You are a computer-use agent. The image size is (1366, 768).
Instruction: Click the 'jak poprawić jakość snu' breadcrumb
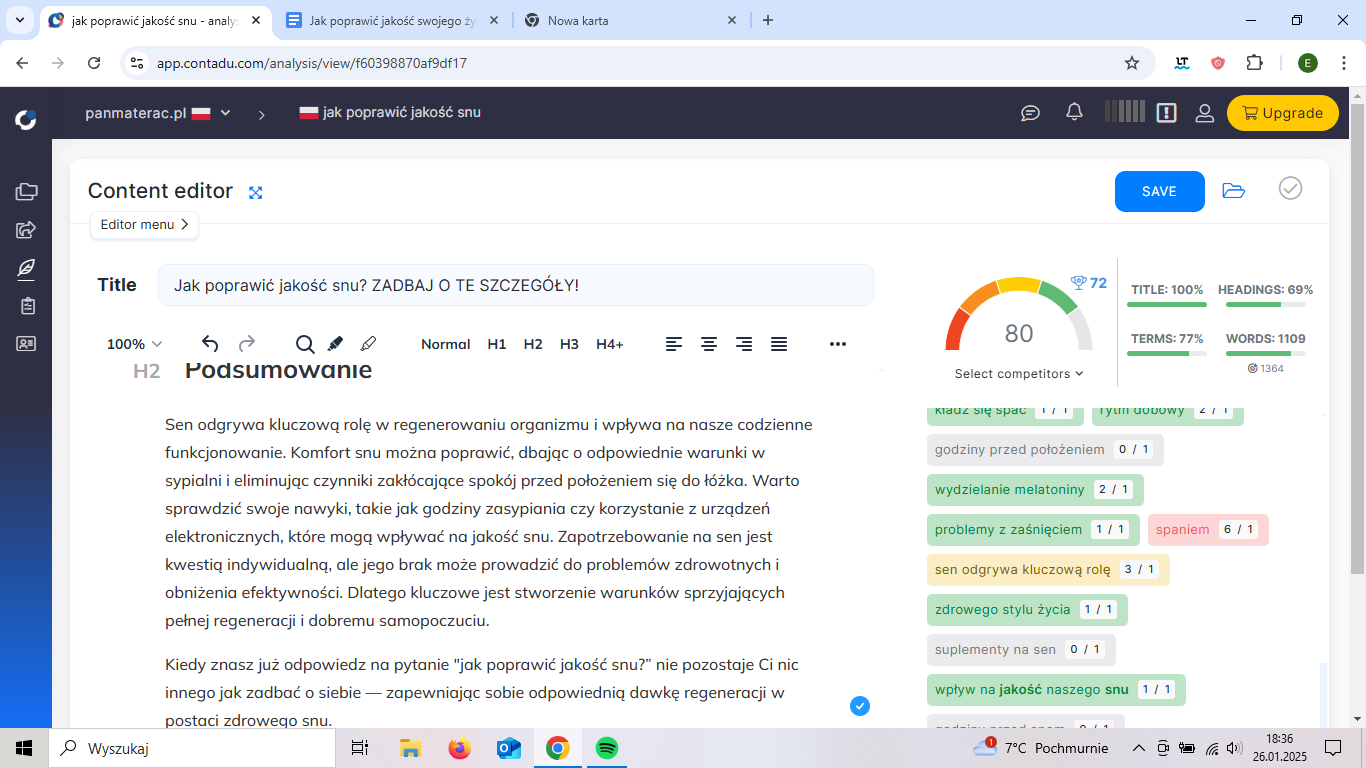(390, 112)
